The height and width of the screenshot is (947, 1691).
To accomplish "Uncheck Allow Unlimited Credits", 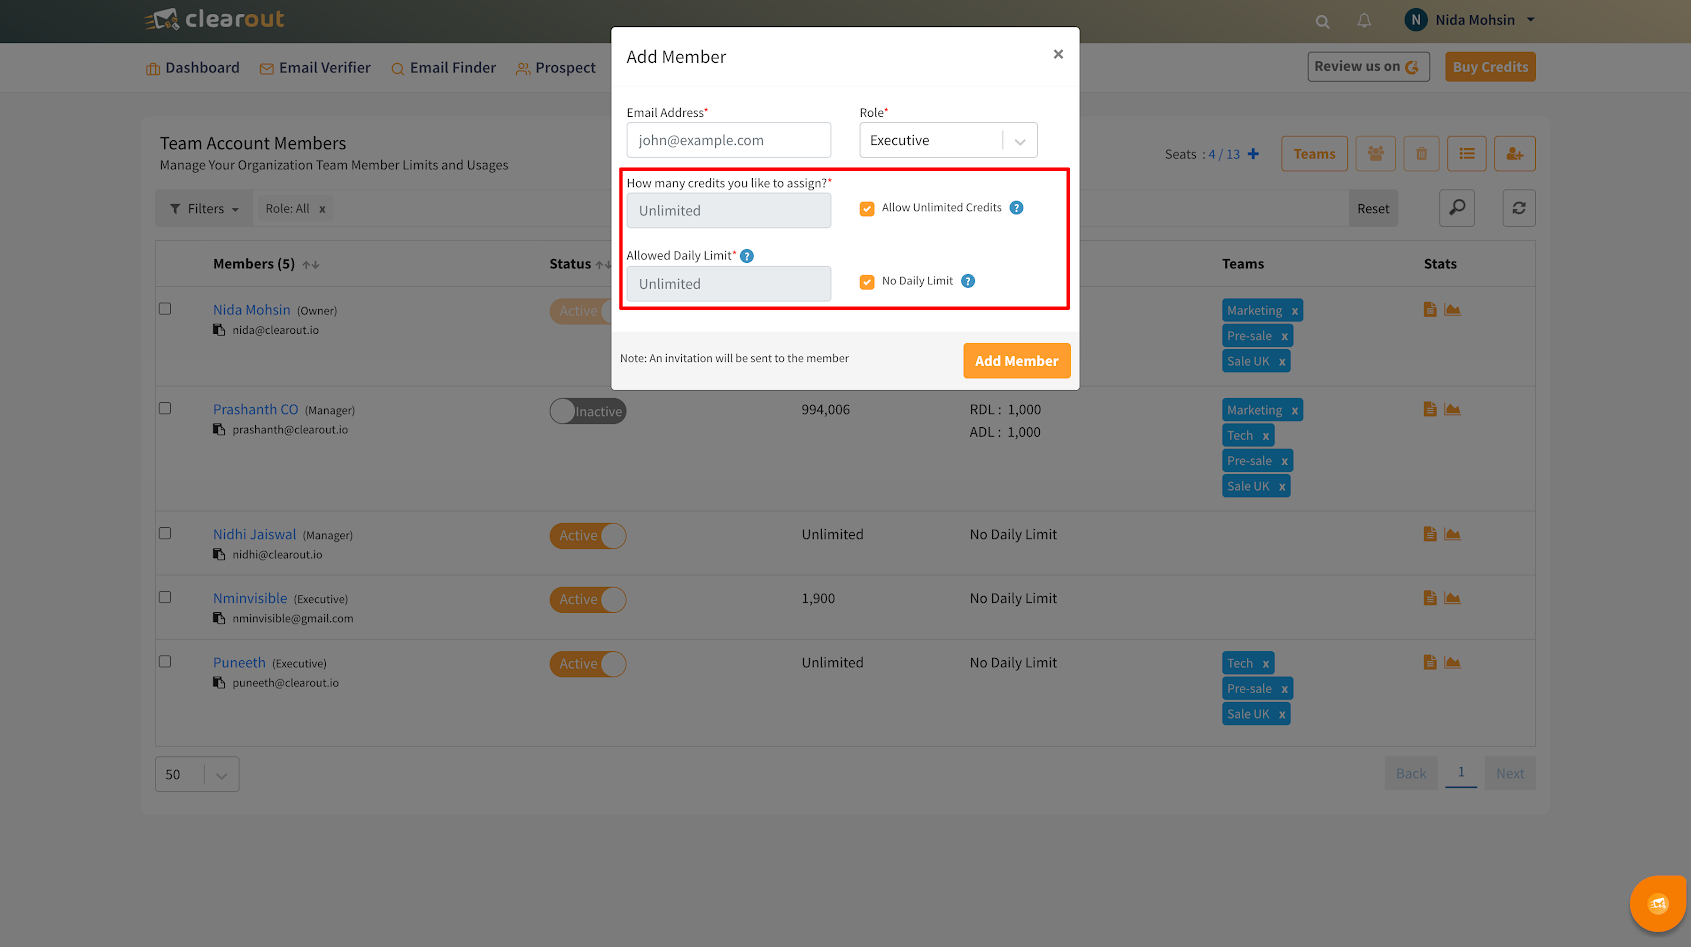I will (x=866, y=208).
